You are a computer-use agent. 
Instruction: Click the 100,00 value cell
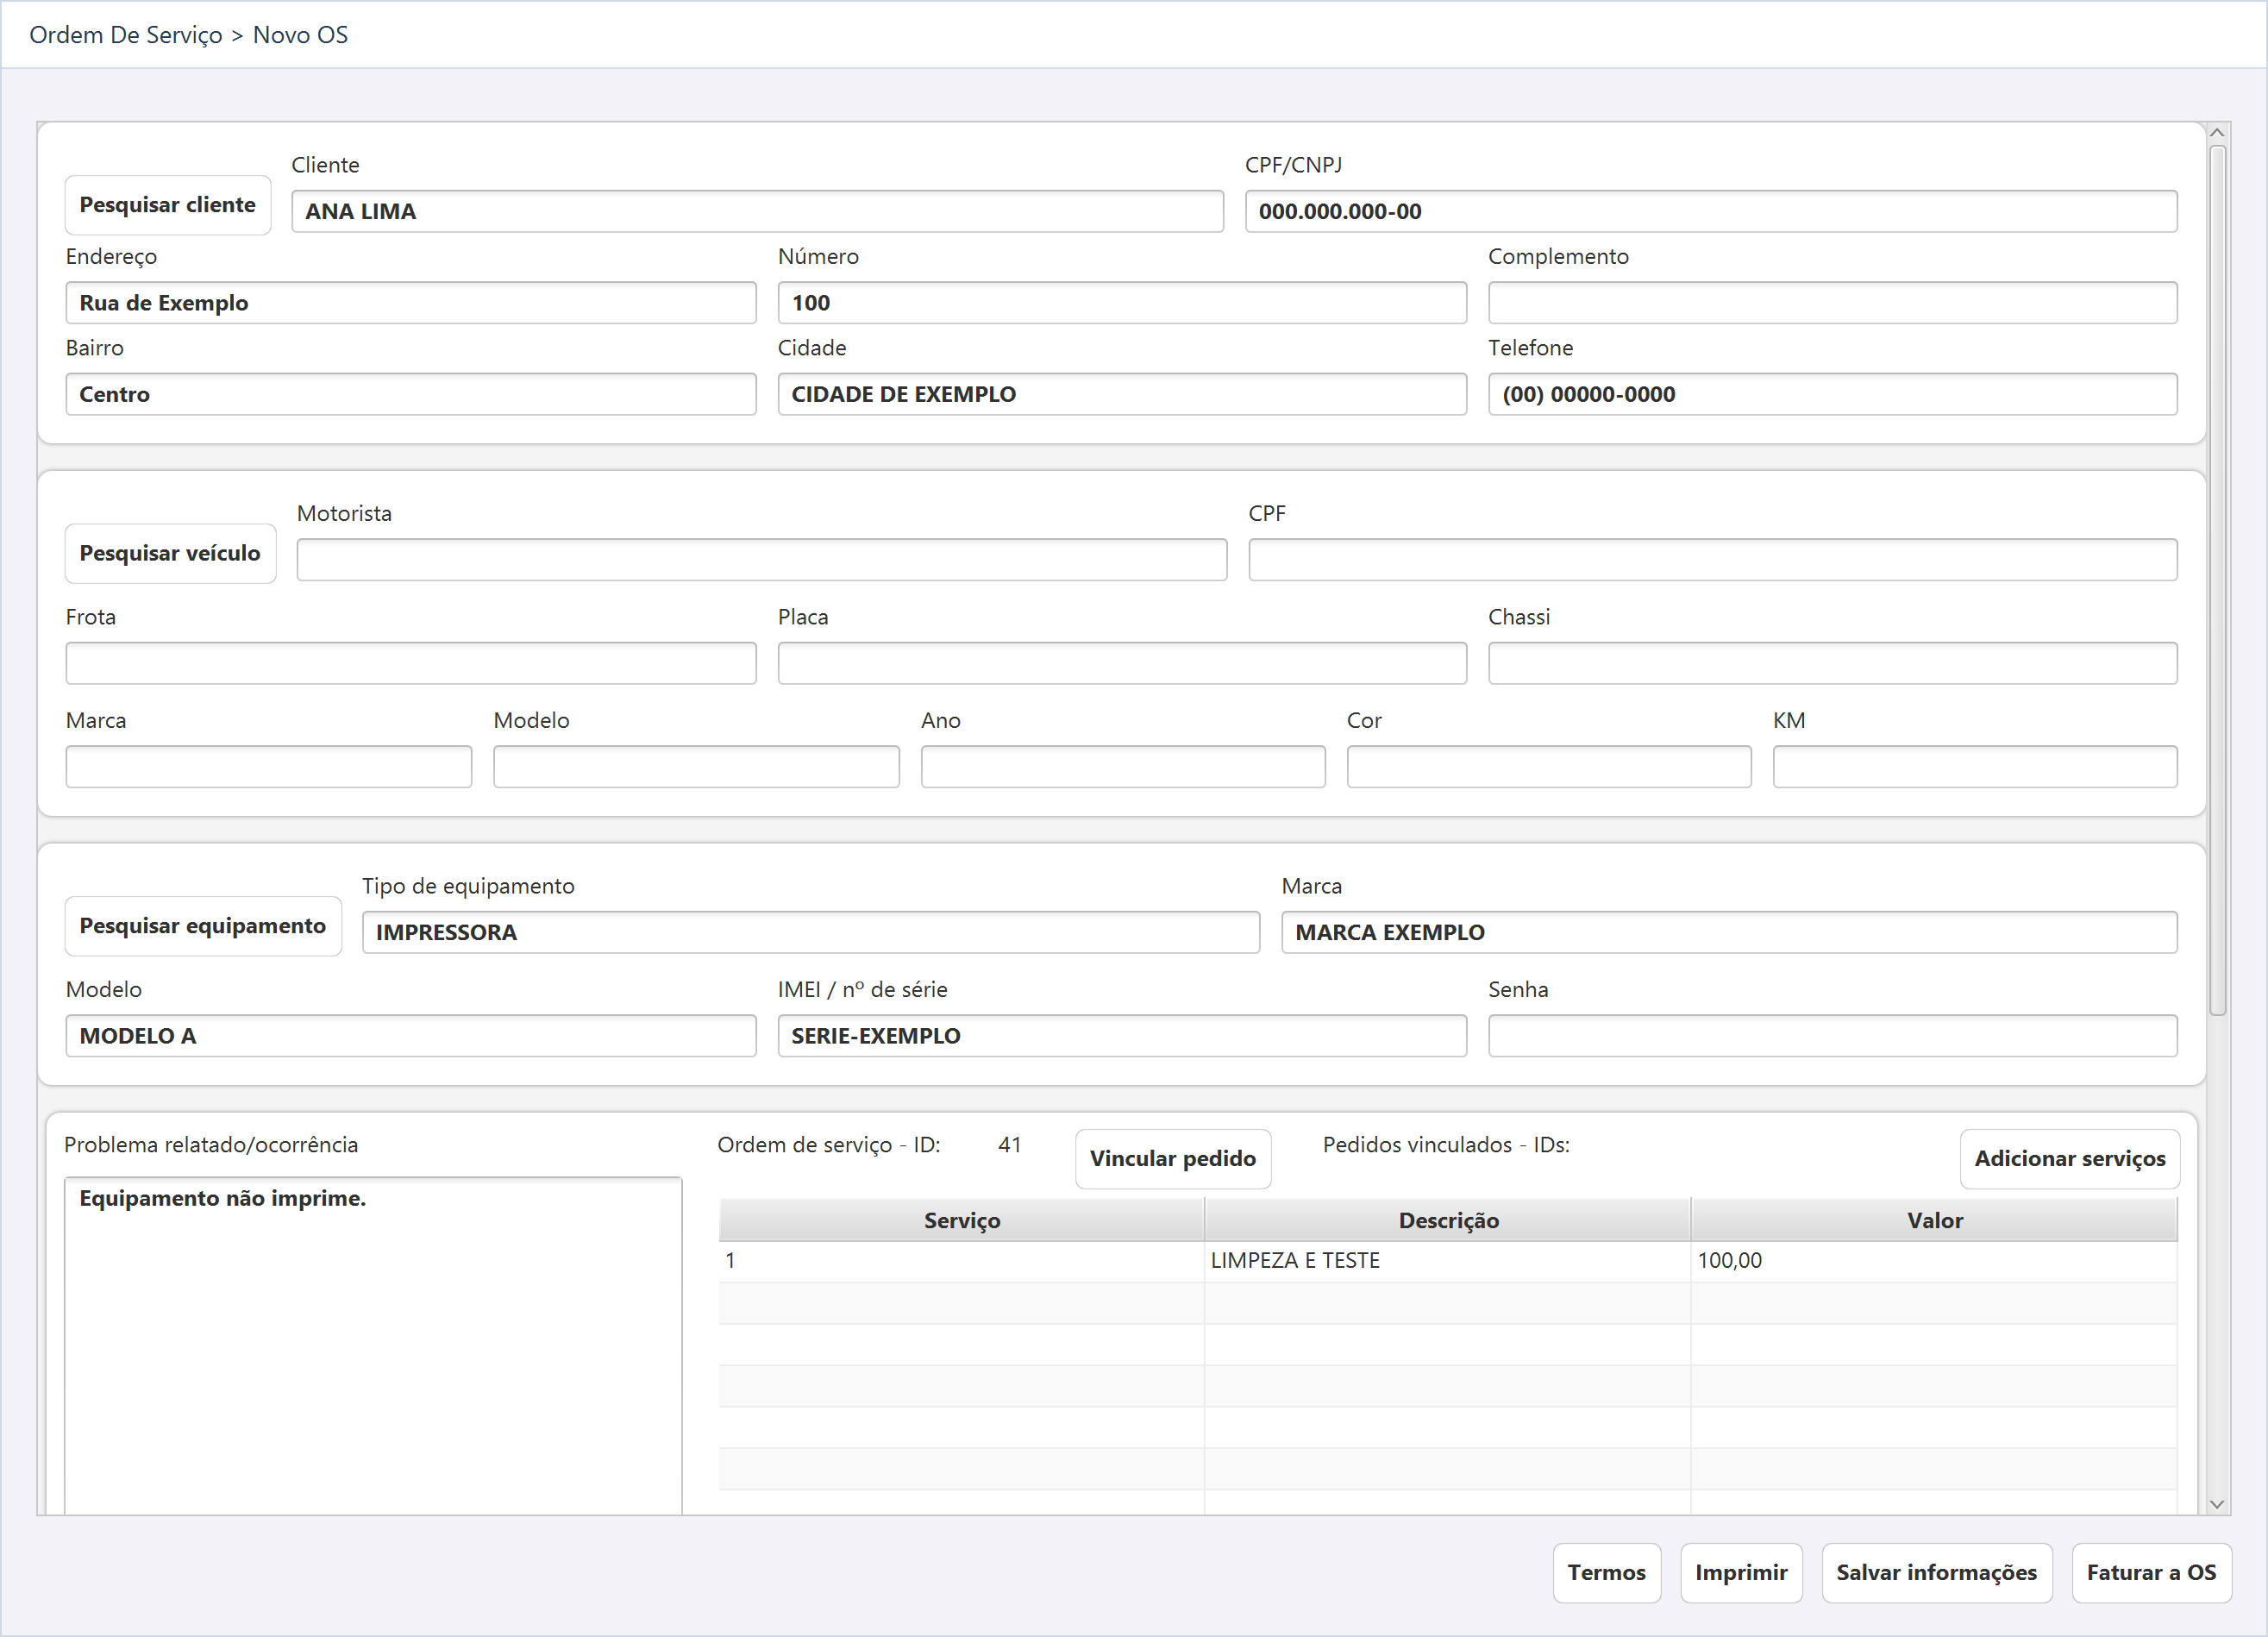(1934, 1261)
